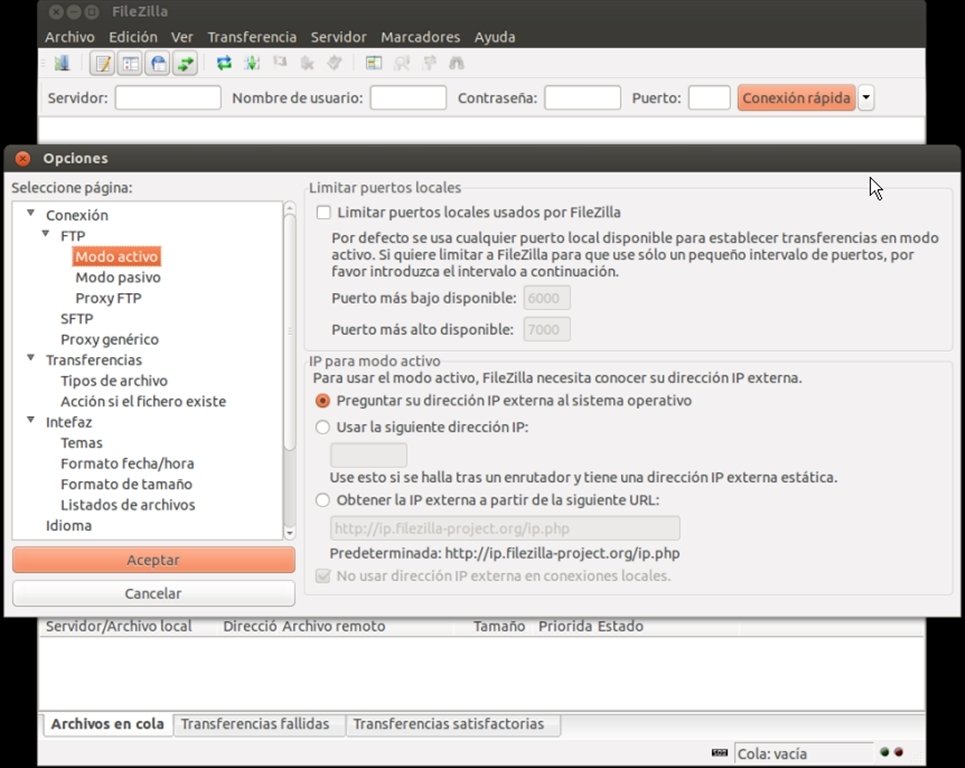Viewport: 965px width, 768px height.
Task: Toggle the transfer queue display icon
Action: (185, 63)
